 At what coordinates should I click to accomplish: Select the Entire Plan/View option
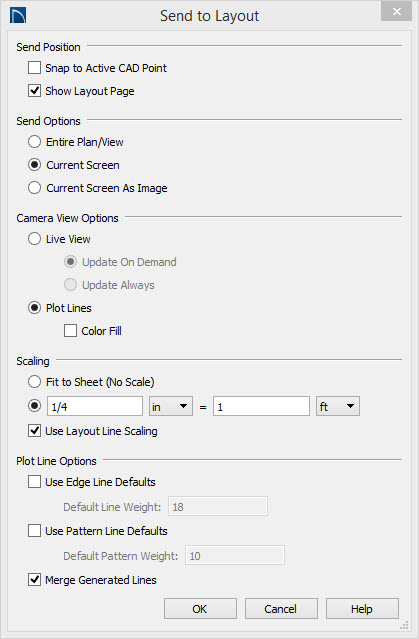(35, 142)
